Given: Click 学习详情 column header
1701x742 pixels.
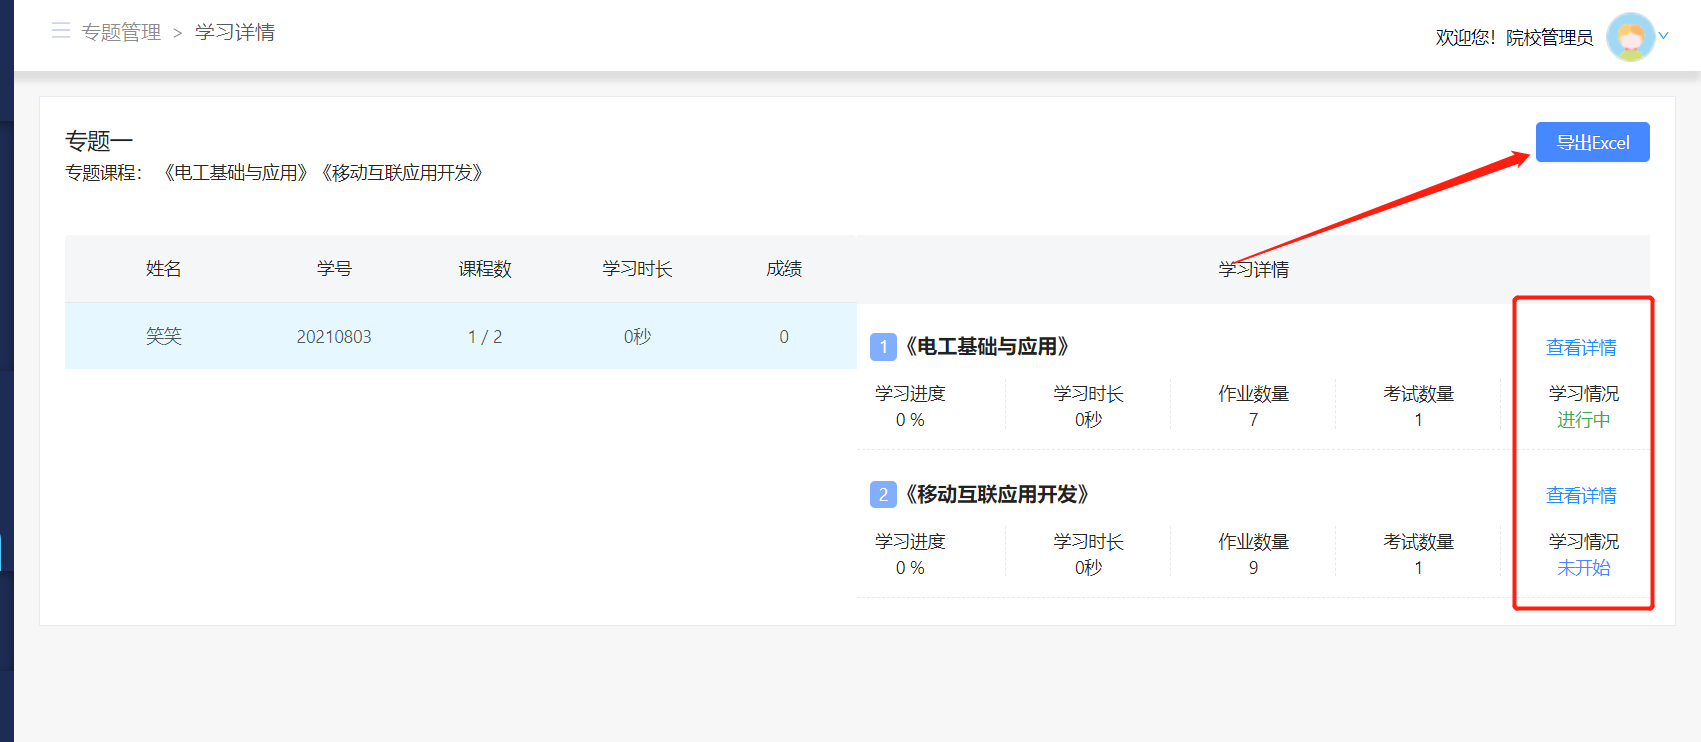Looking at the screenshot, I should tap(1253, 270).
